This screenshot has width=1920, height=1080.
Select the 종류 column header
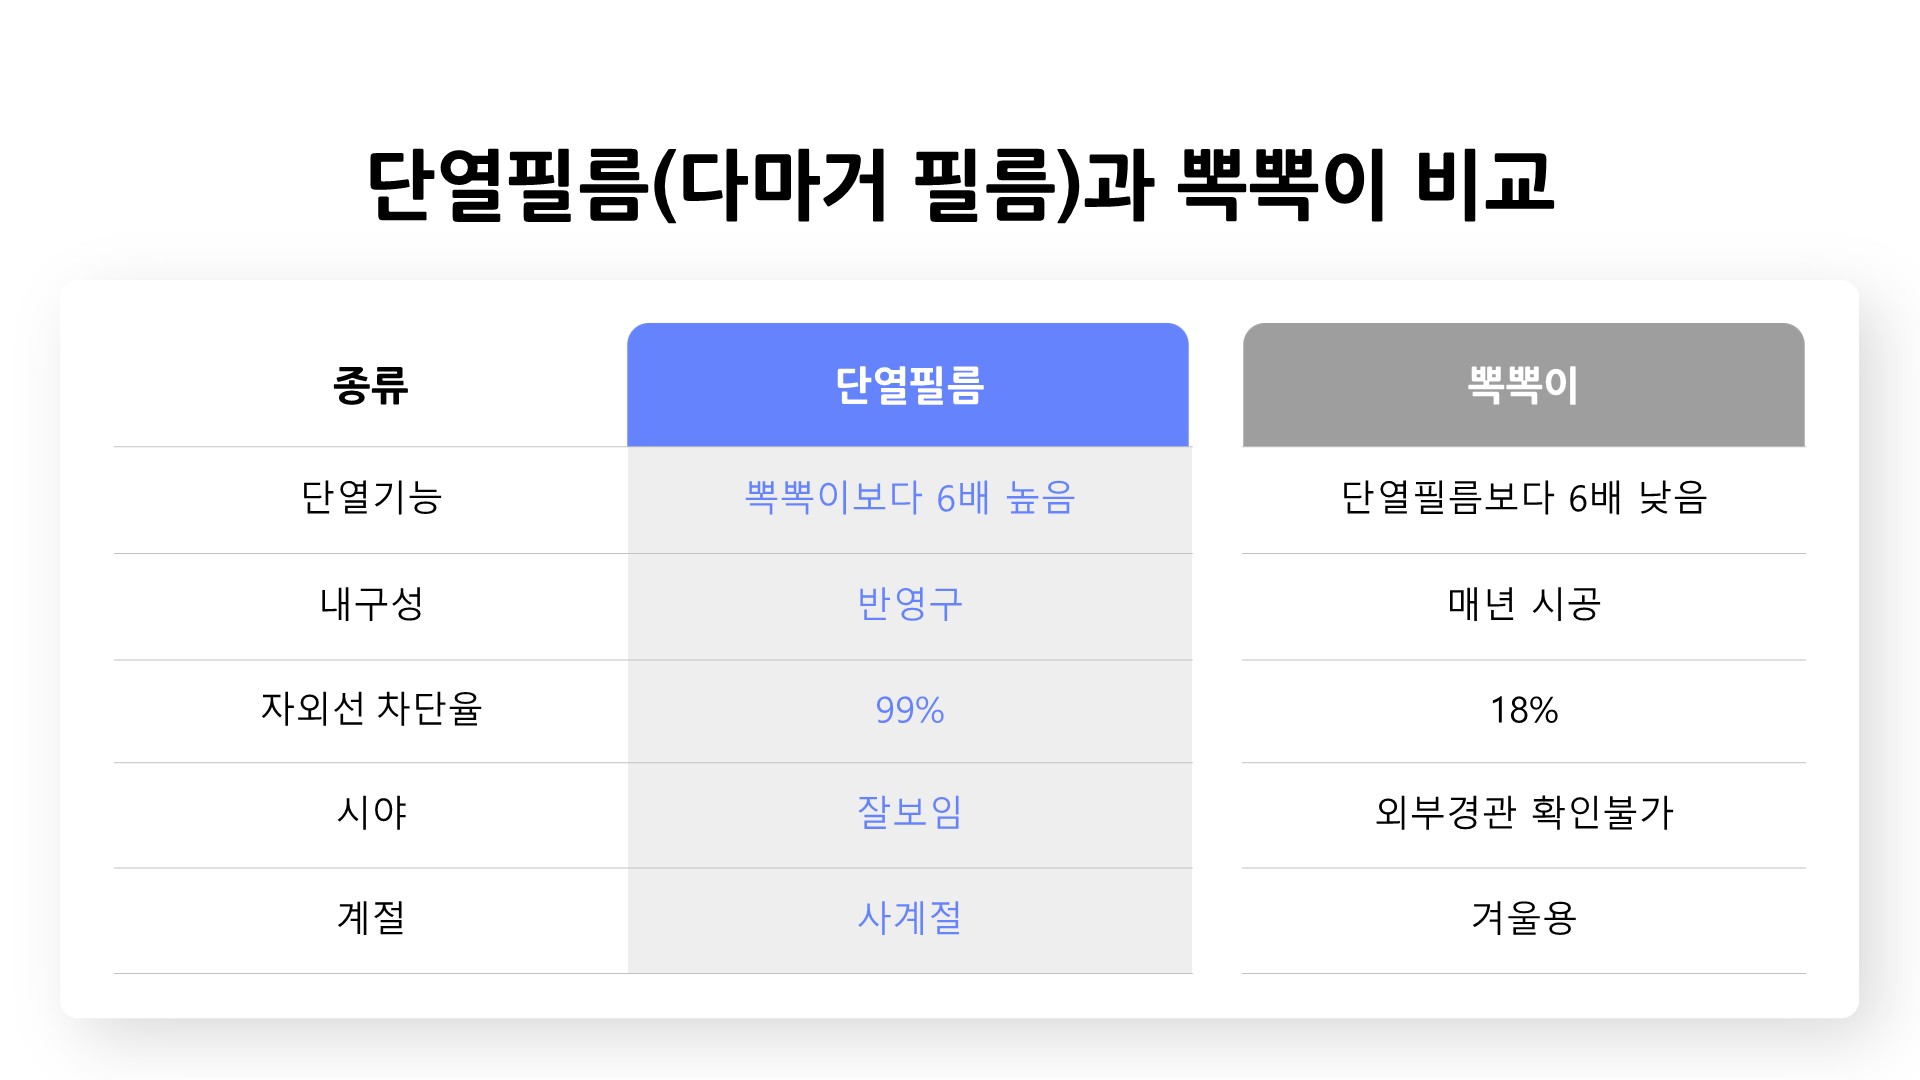coord(370,386)
